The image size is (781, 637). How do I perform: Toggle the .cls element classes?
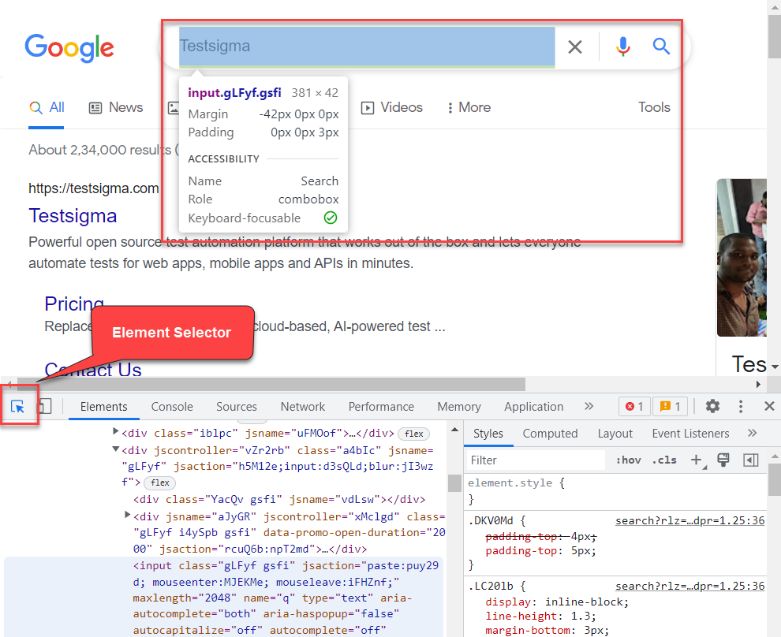point(664,460)
